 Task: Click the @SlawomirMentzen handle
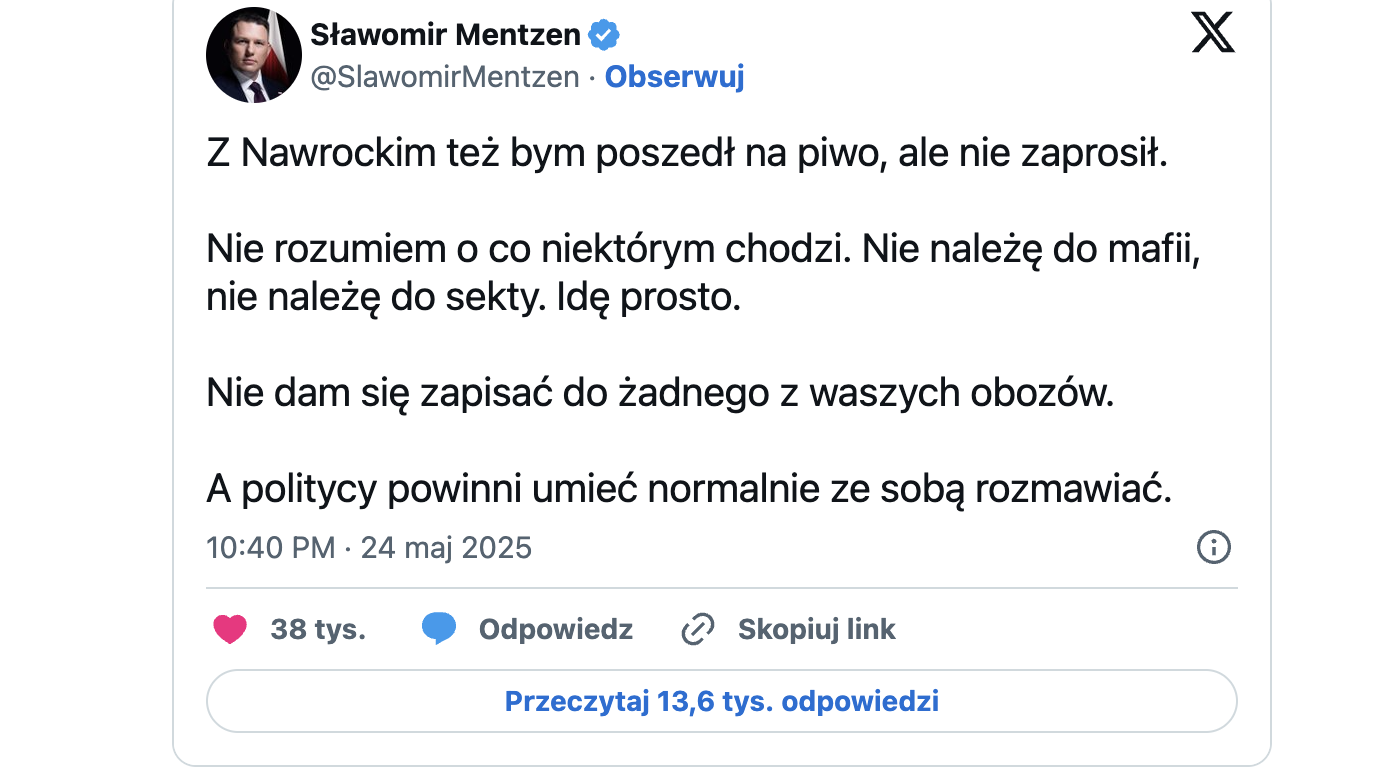coord(445,77)
